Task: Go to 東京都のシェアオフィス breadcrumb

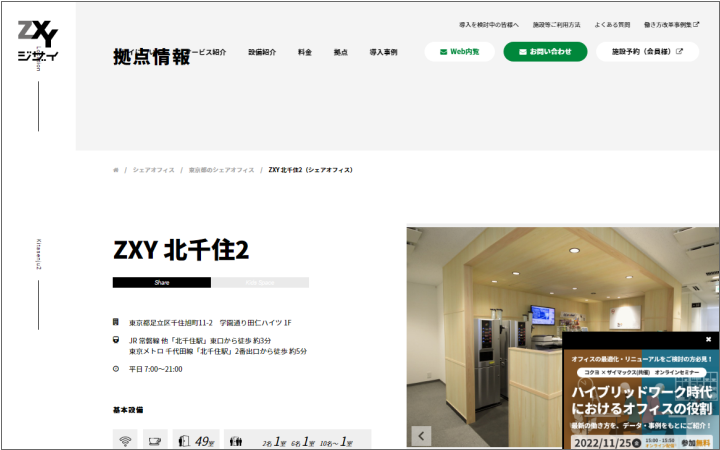Action: click(221, 170)
